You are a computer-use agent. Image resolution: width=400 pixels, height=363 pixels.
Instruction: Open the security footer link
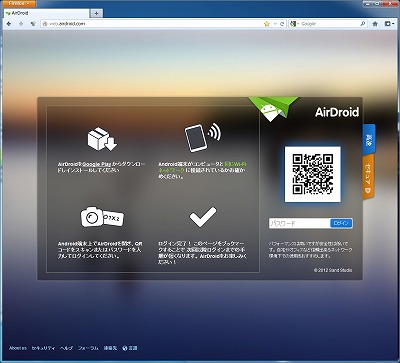[x=43, y=348]
